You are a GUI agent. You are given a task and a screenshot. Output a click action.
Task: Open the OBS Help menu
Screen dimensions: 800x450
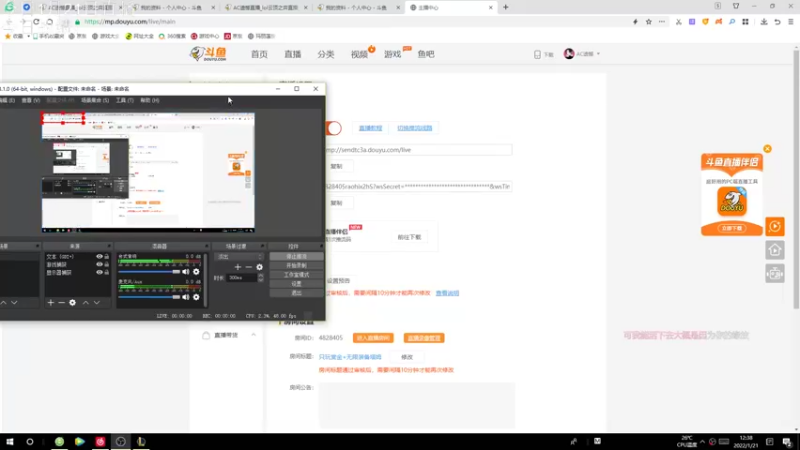coord(149,101)
